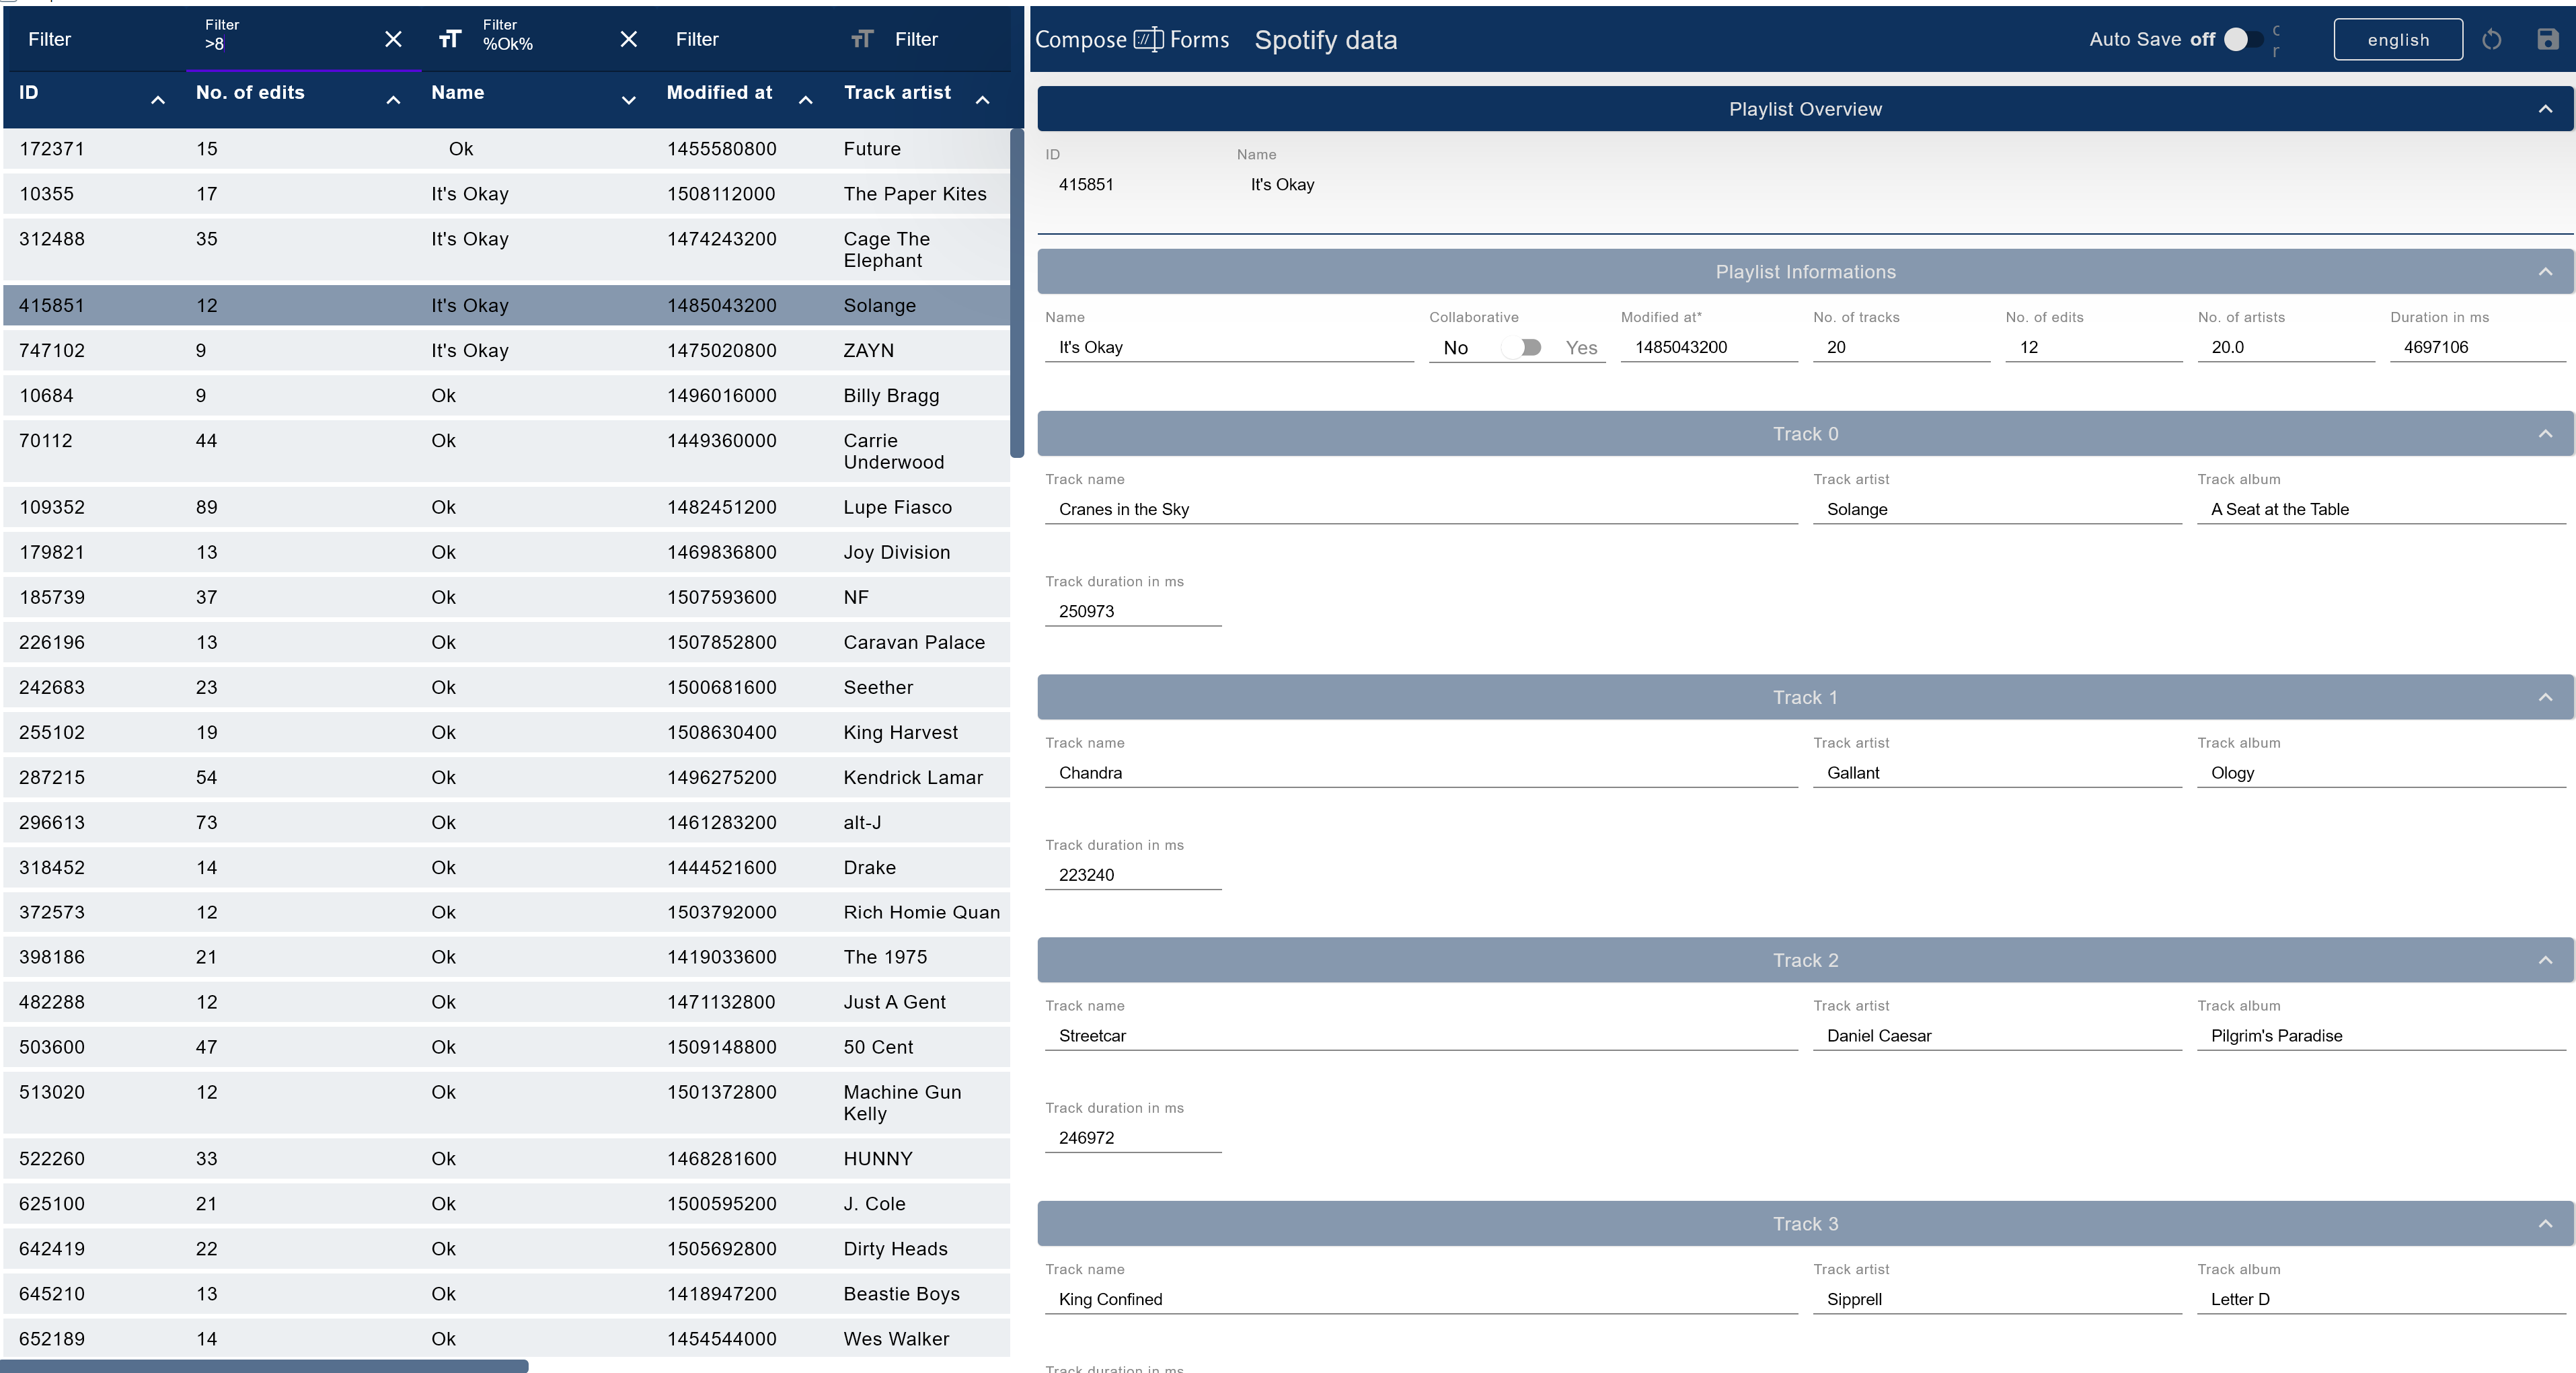The image size is (2576, 1373).
Task: Edit the Name field It's Okay
Action: (x=1229, y=347)
